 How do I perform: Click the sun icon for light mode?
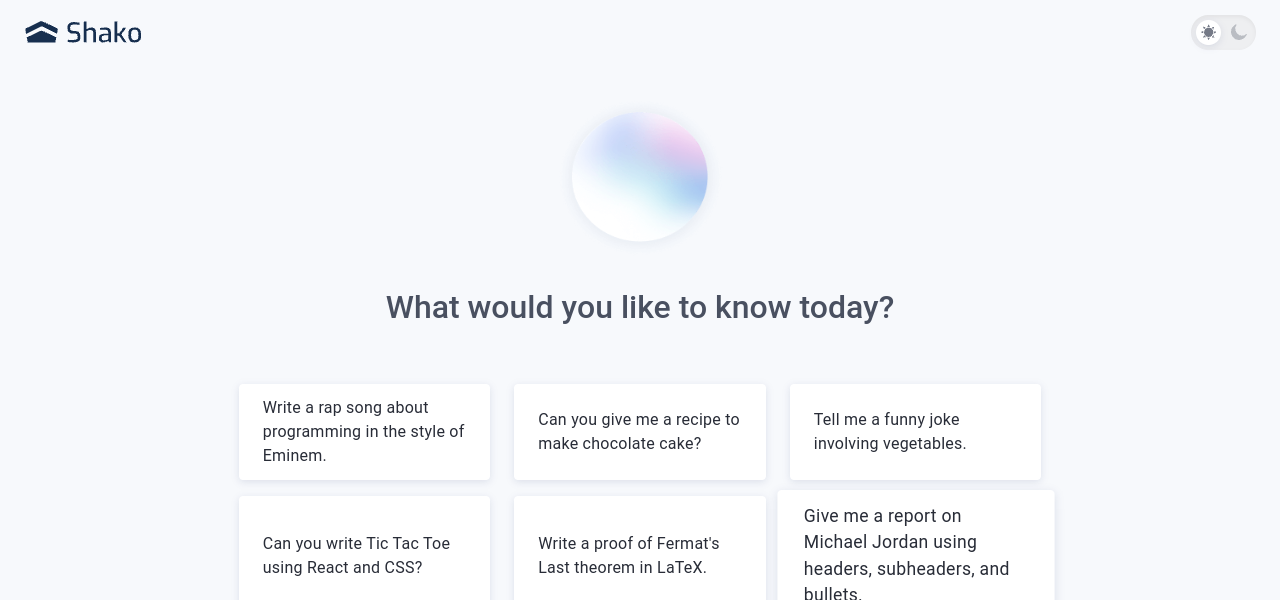1209,33
